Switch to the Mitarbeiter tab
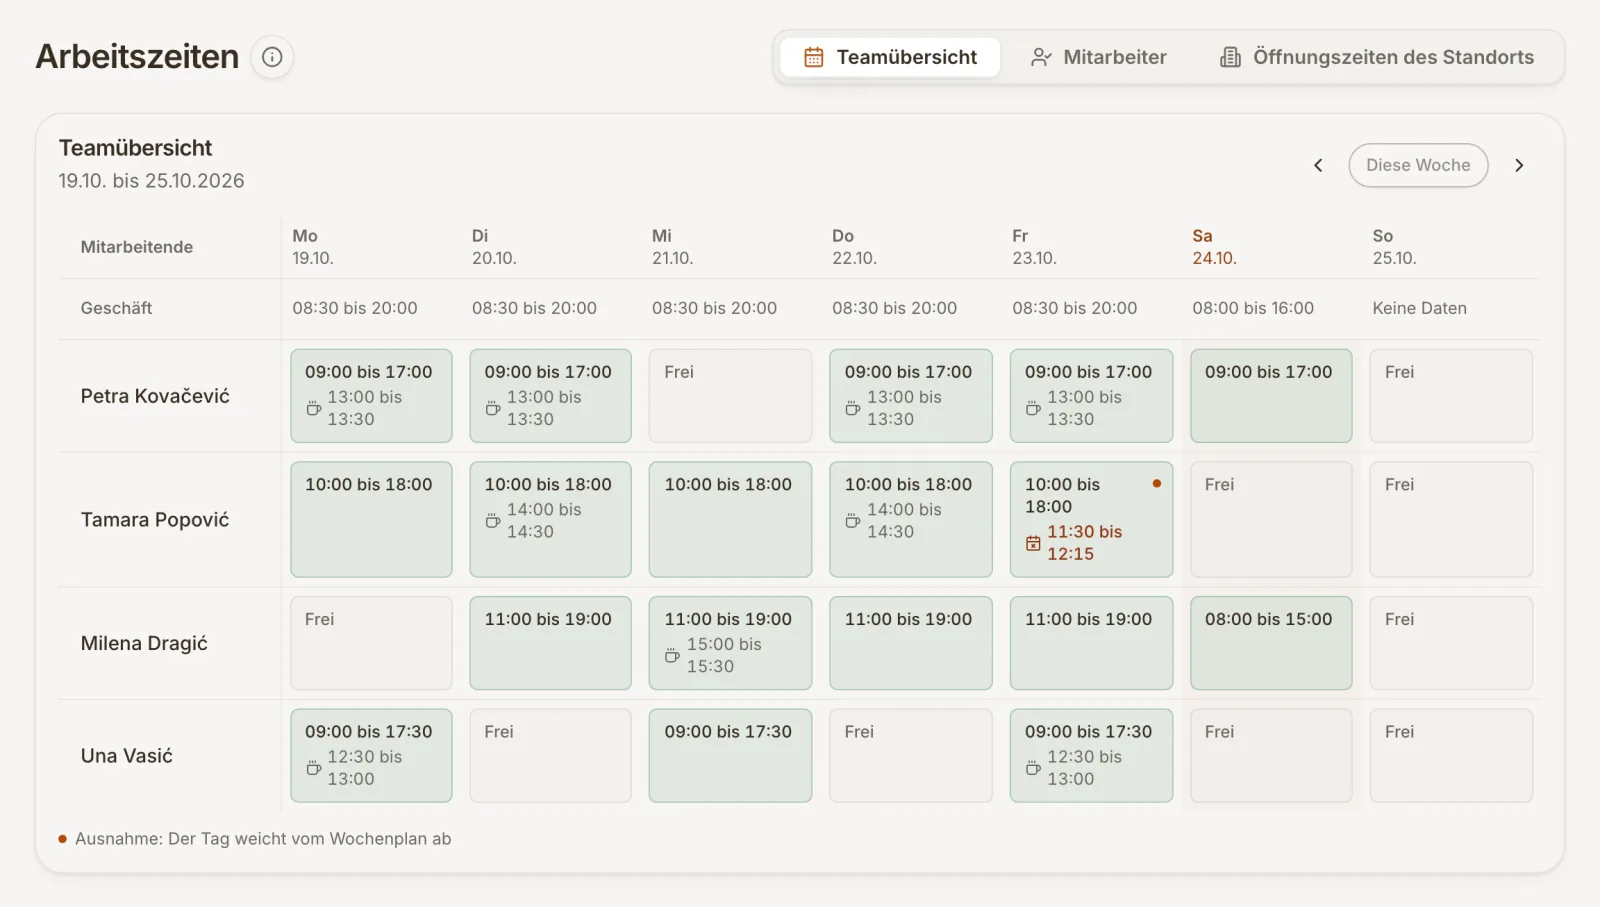 point(1098,57)
